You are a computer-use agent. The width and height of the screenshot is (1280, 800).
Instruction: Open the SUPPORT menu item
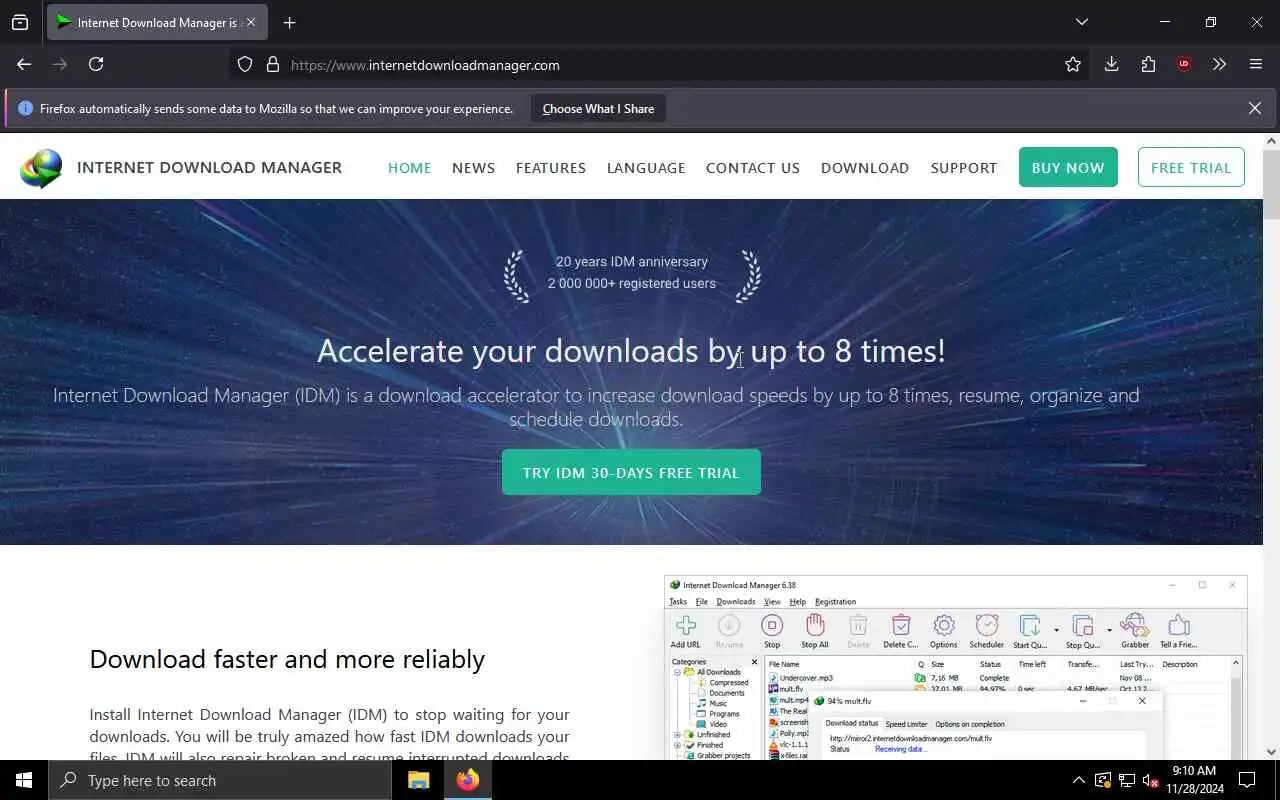(964, 168)
